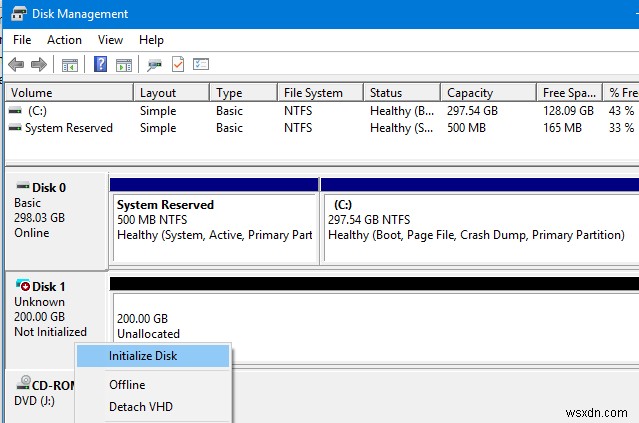The image size is (639, 423).
Task: Click the Online status under Disk 0
Action: click(x=32, y=233)
